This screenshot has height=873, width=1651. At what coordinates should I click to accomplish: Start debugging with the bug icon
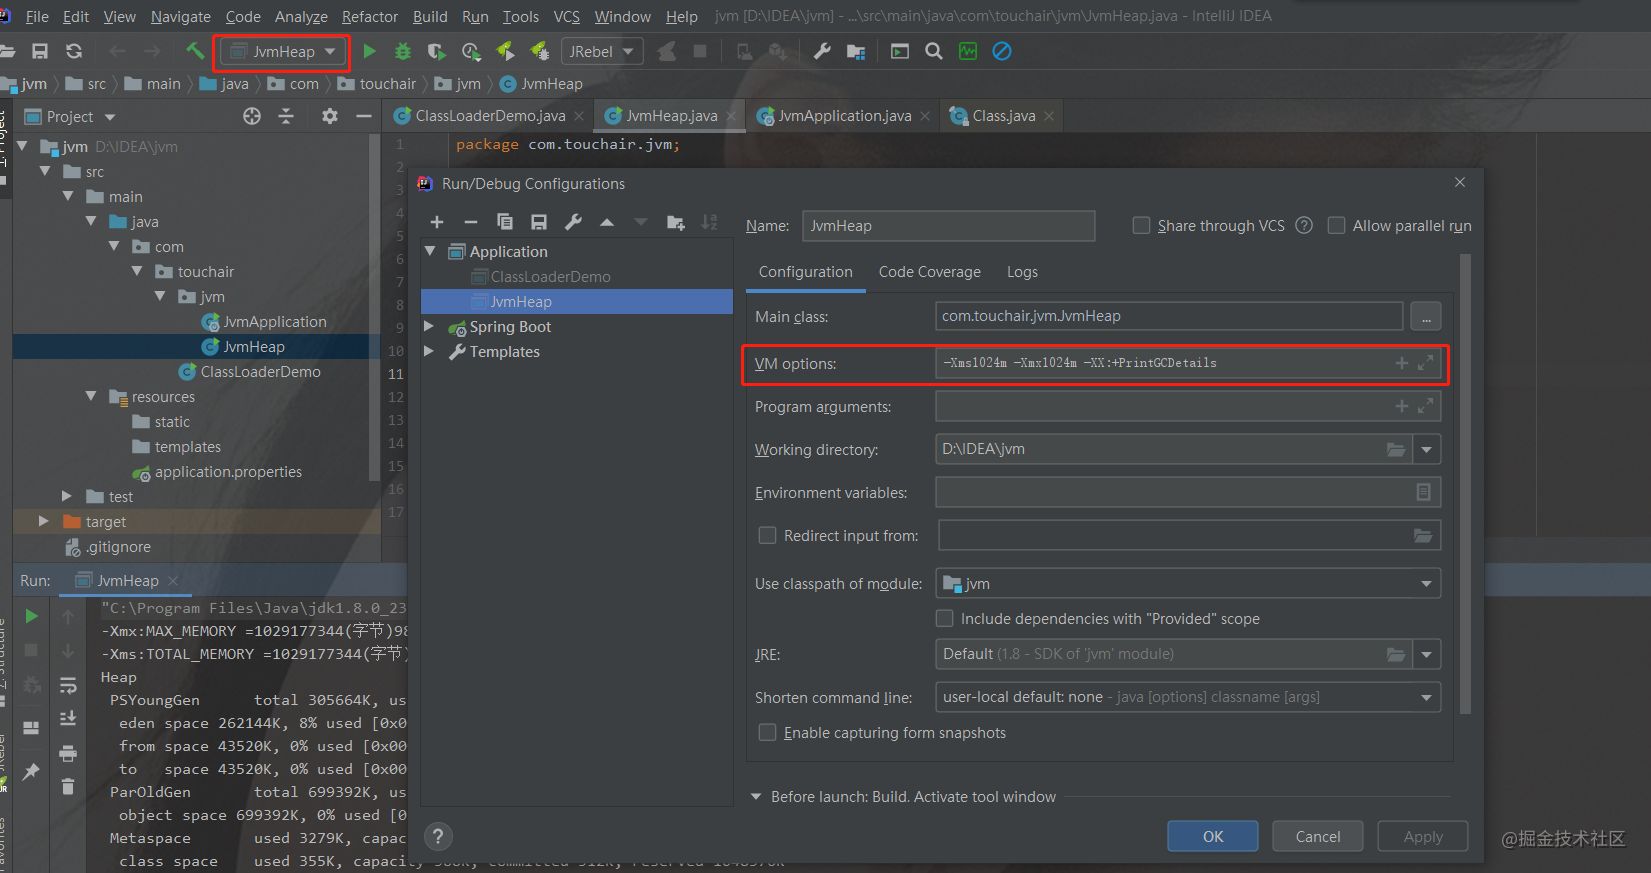point(403,51)
